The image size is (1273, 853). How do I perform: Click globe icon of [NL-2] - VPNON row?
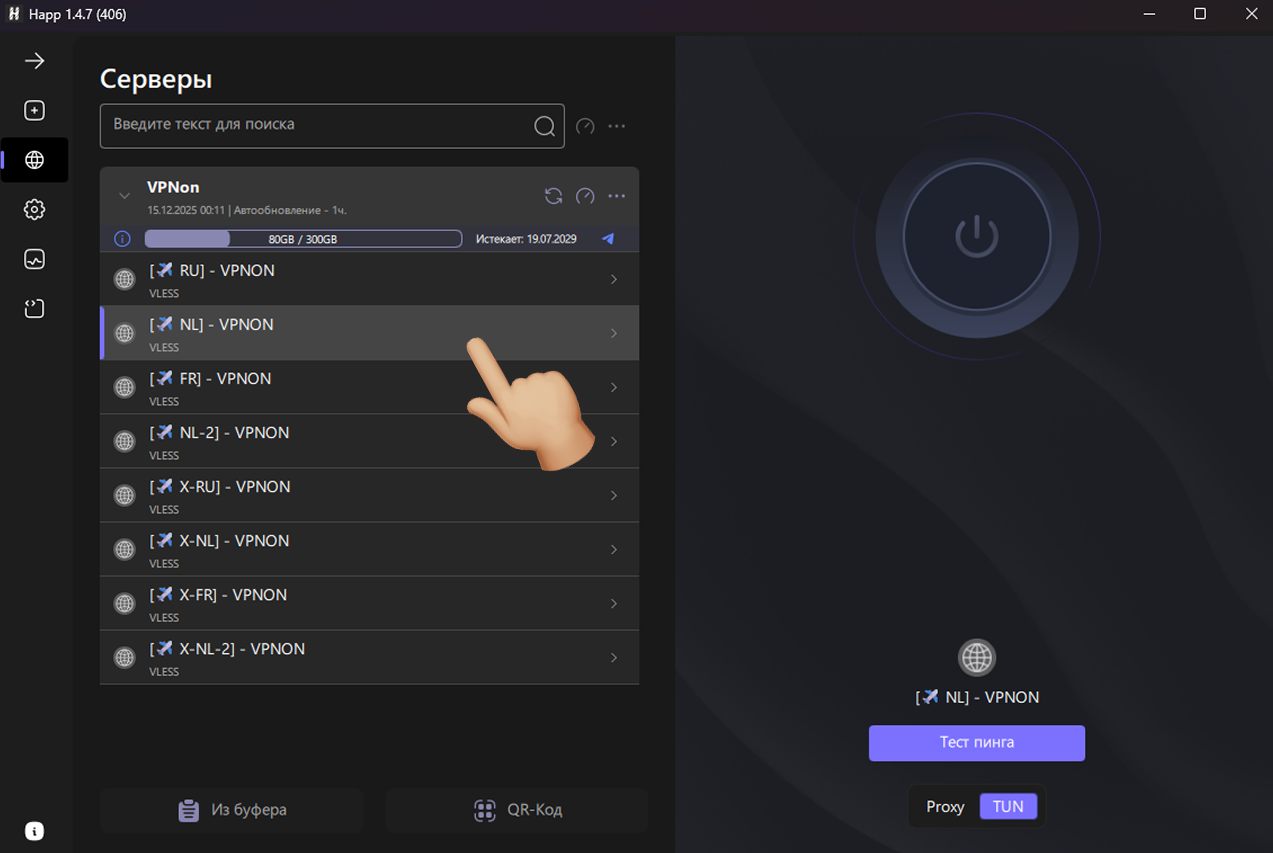click(125, 441)
